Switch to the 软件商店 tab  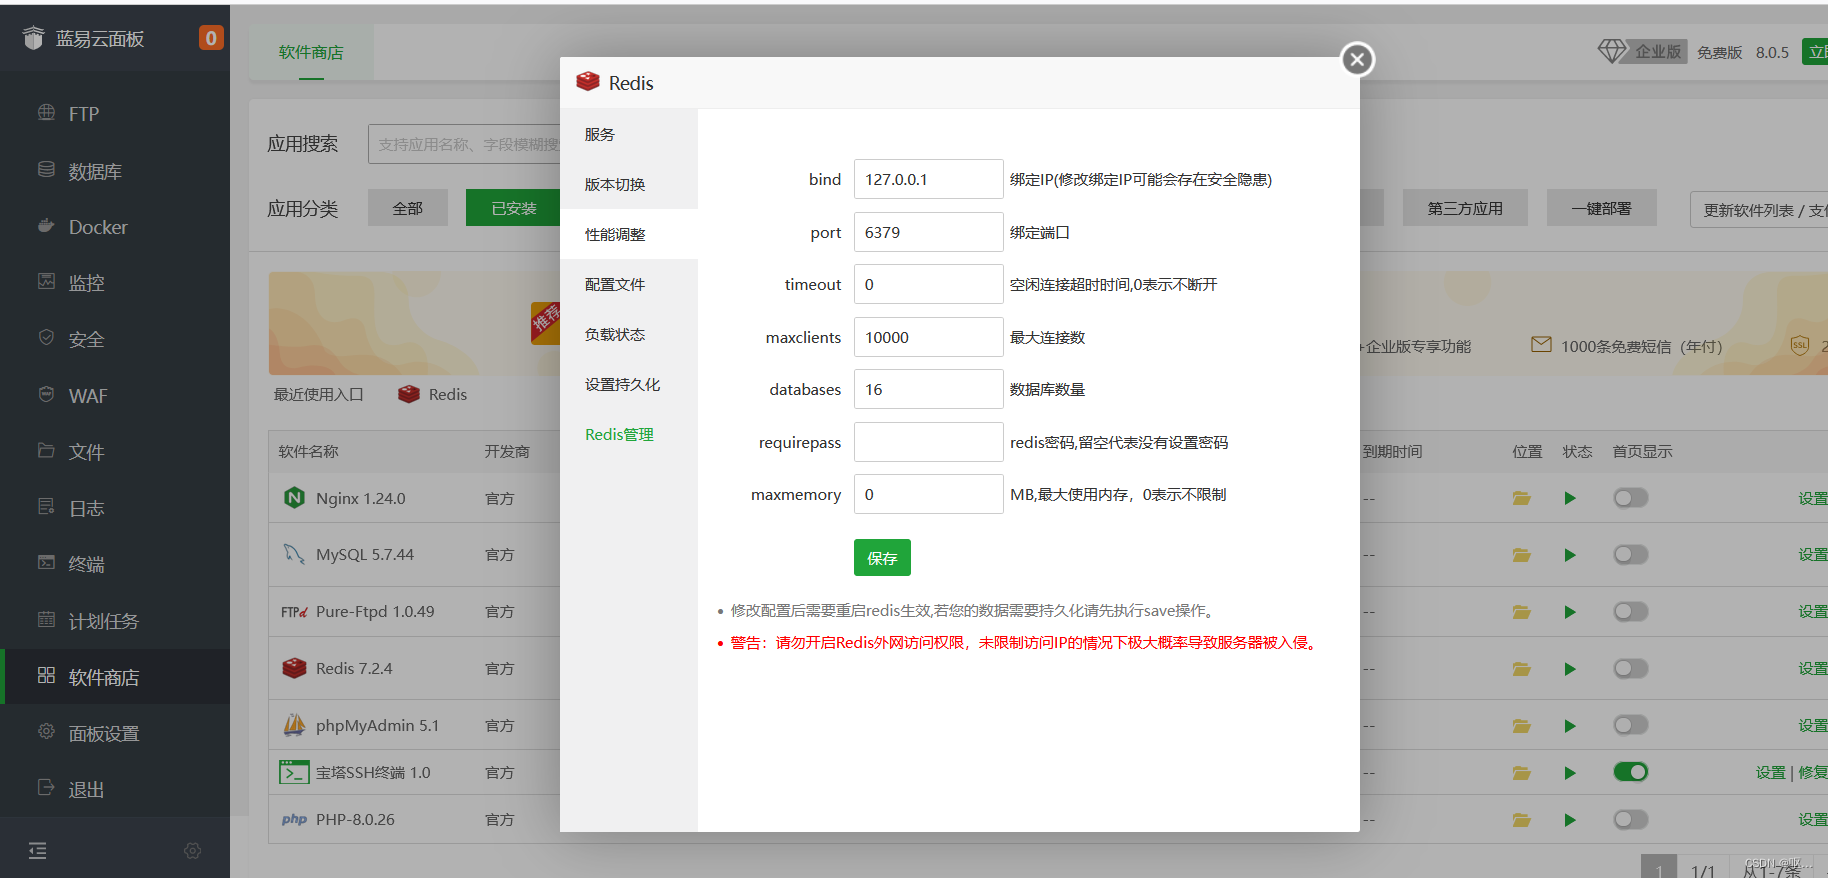(311, 52)
